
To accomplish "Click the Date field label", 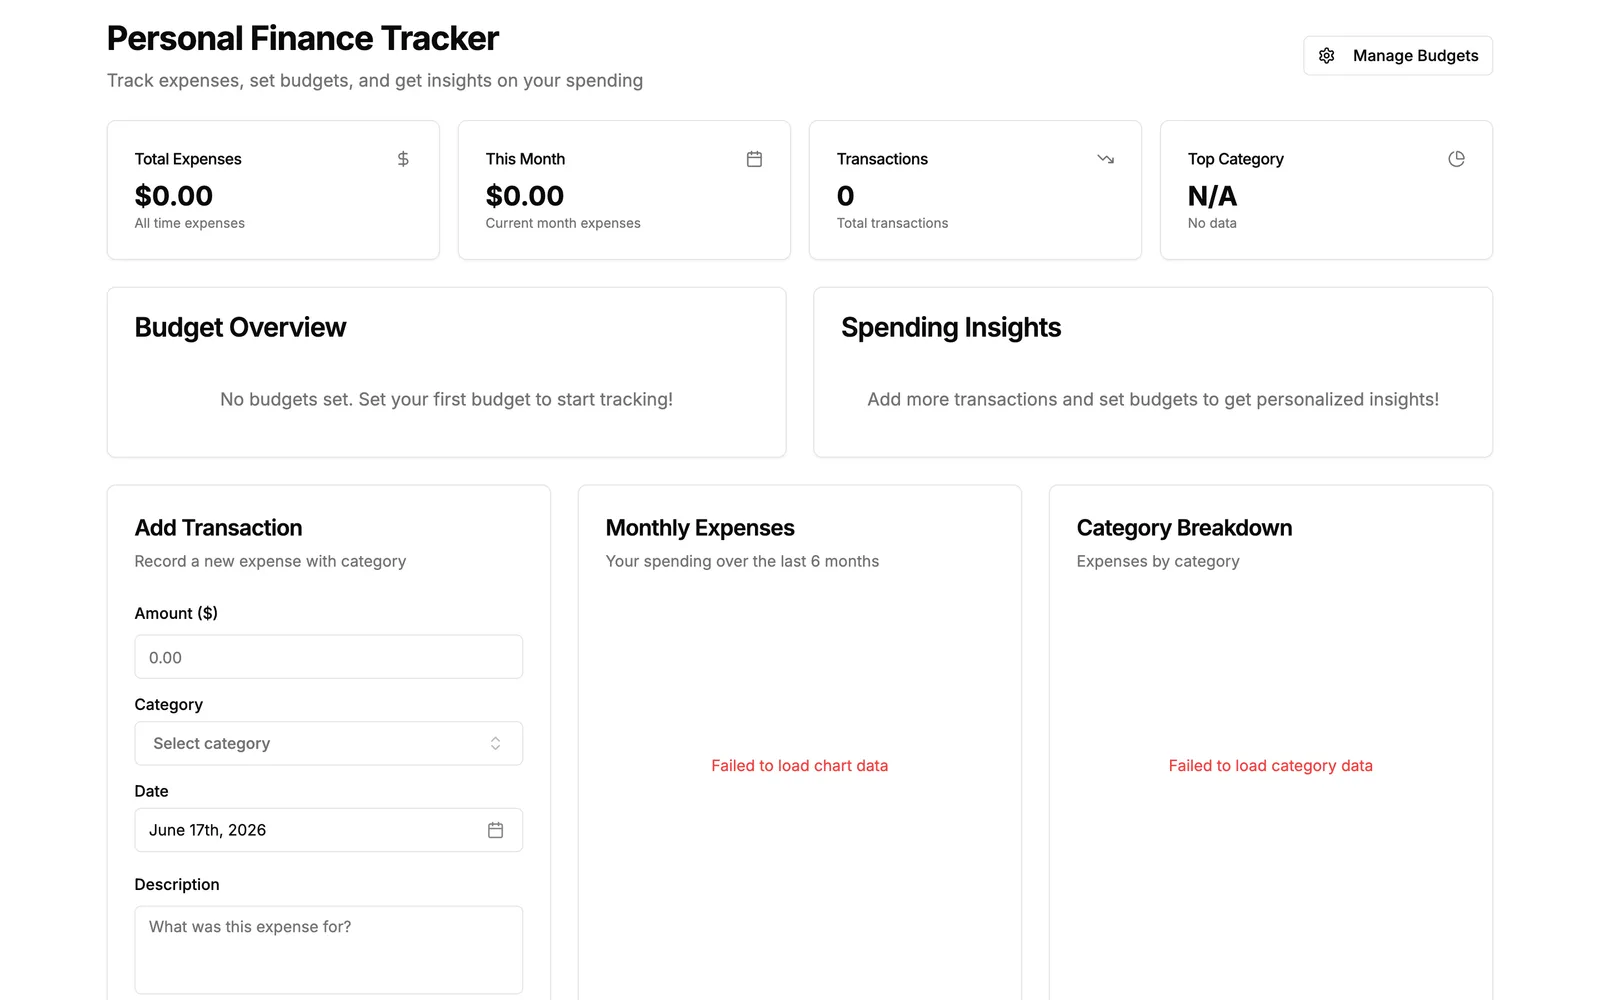I will pyautogui.click(x=151, y=791).
